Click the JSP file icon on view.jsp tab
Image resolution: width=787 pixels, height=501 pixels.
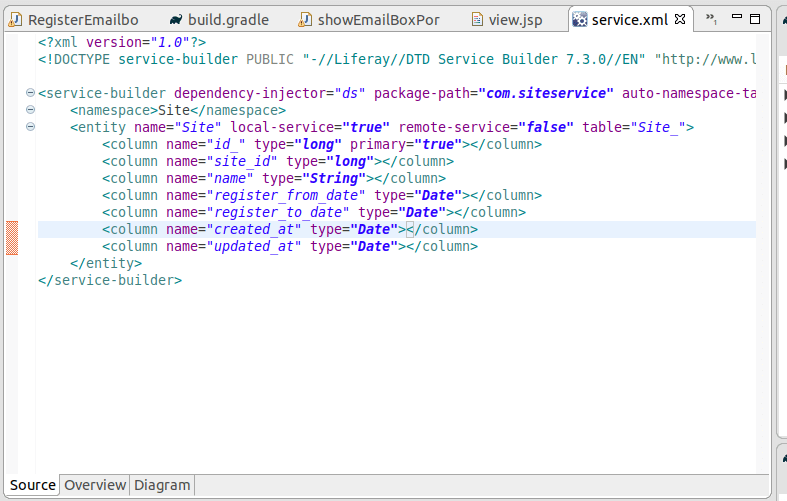(477, 20)
